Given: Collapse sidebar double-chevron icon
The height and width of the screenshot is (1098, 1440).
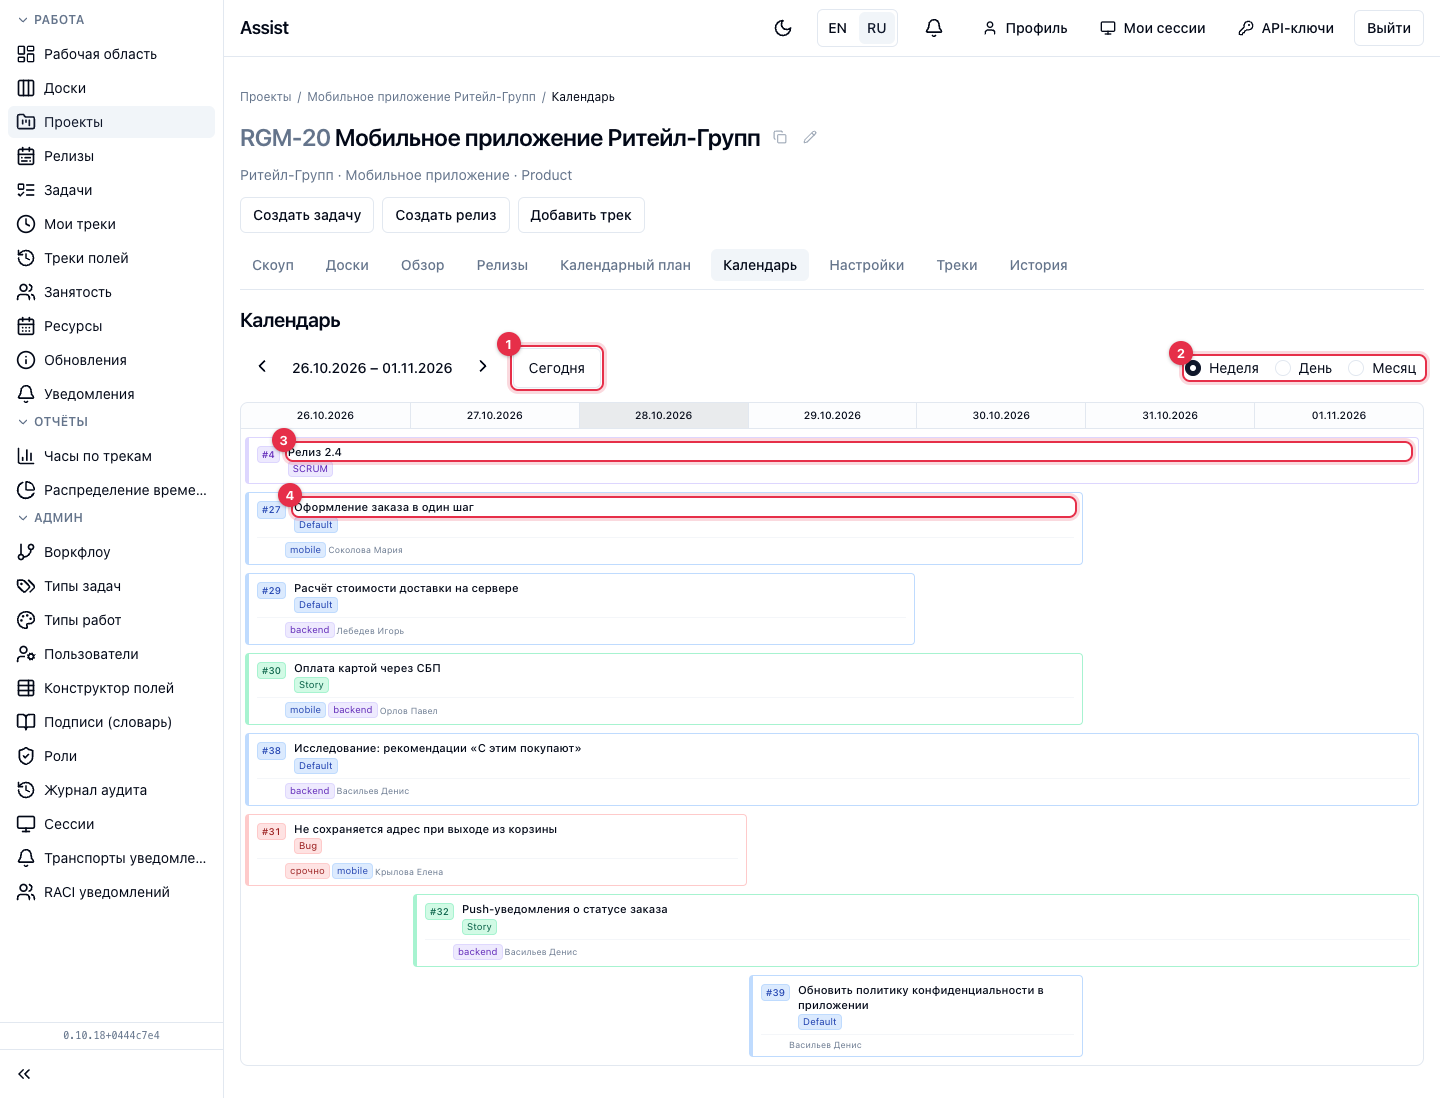Looking at the screenshot, I should click(24, 1074).
